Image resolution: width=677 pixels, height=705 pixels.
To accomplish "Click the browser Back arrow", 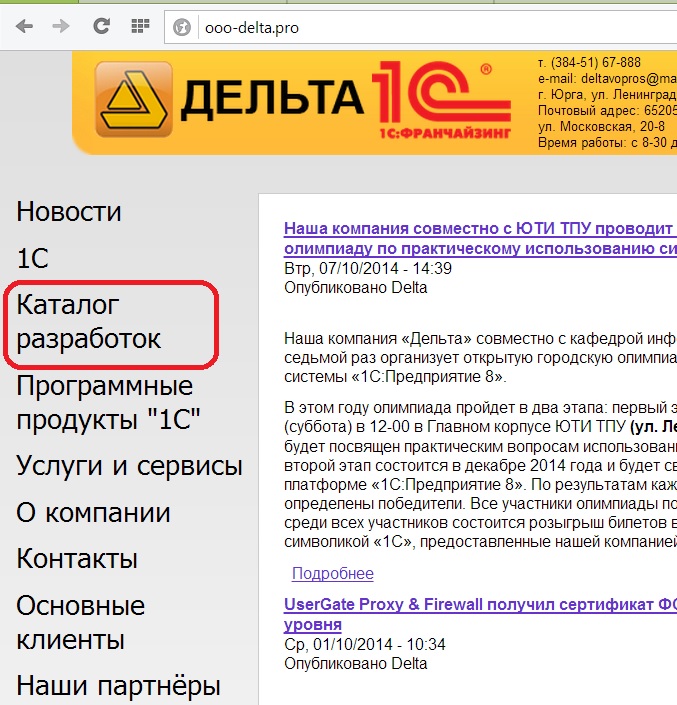I will 24,27.
